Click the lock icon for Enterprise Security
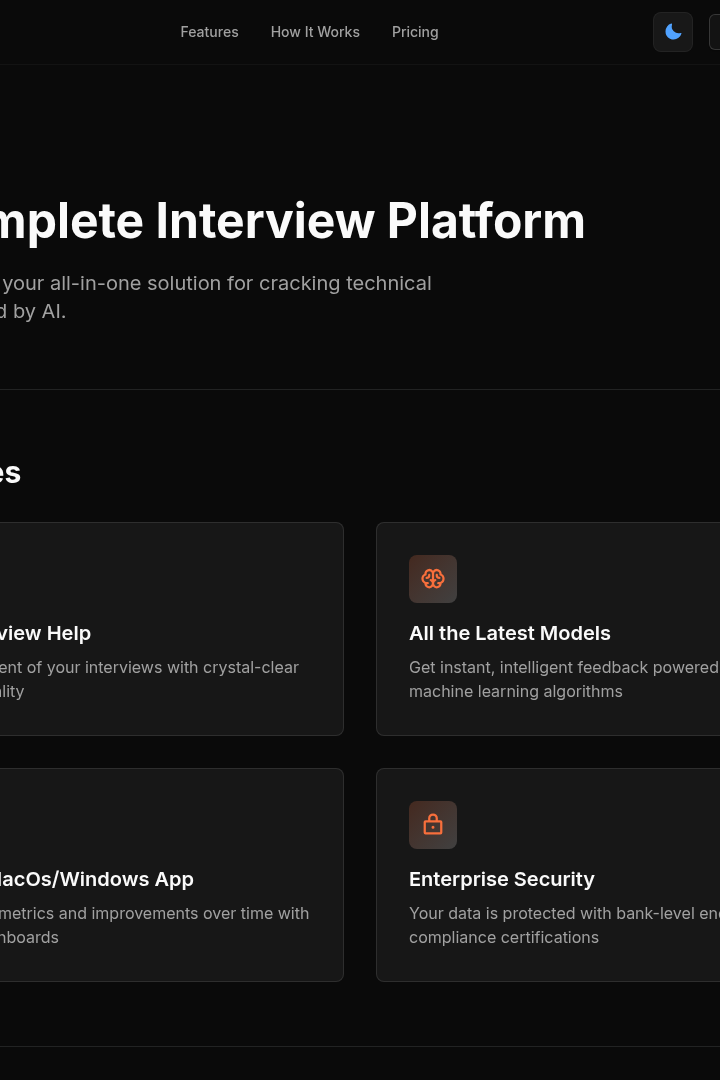 (x=433, y=824)
